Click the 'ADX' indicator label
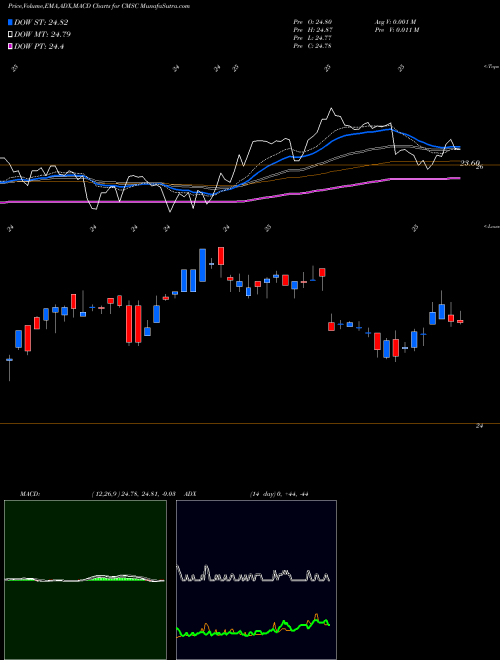The image size is (500, 660). (x=190, y=494)
